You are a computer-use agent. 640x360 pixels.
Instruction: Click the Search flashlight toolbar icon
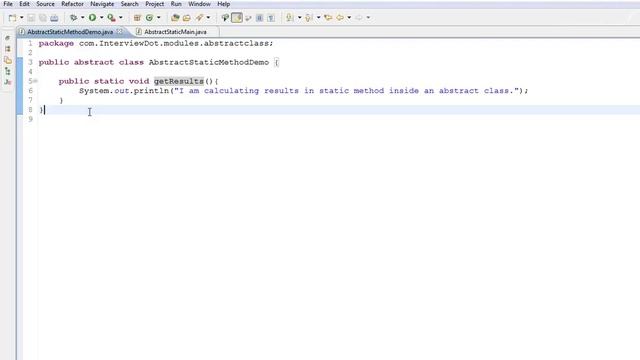click(x=199, y=18)
